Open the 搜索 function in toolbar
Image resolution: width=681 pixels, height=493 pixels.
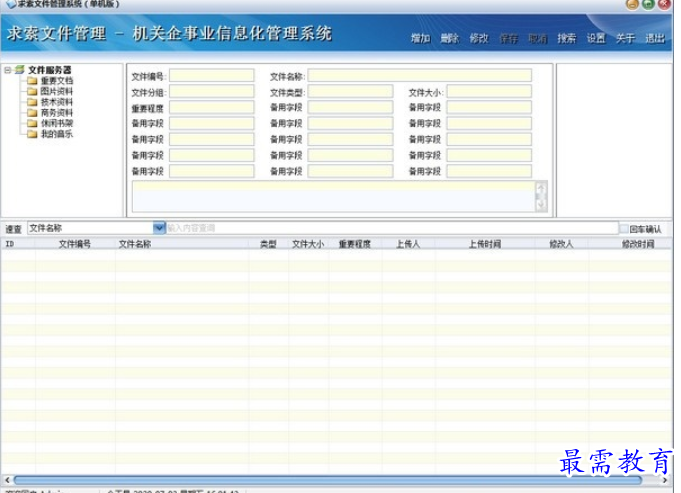(566, 39)
